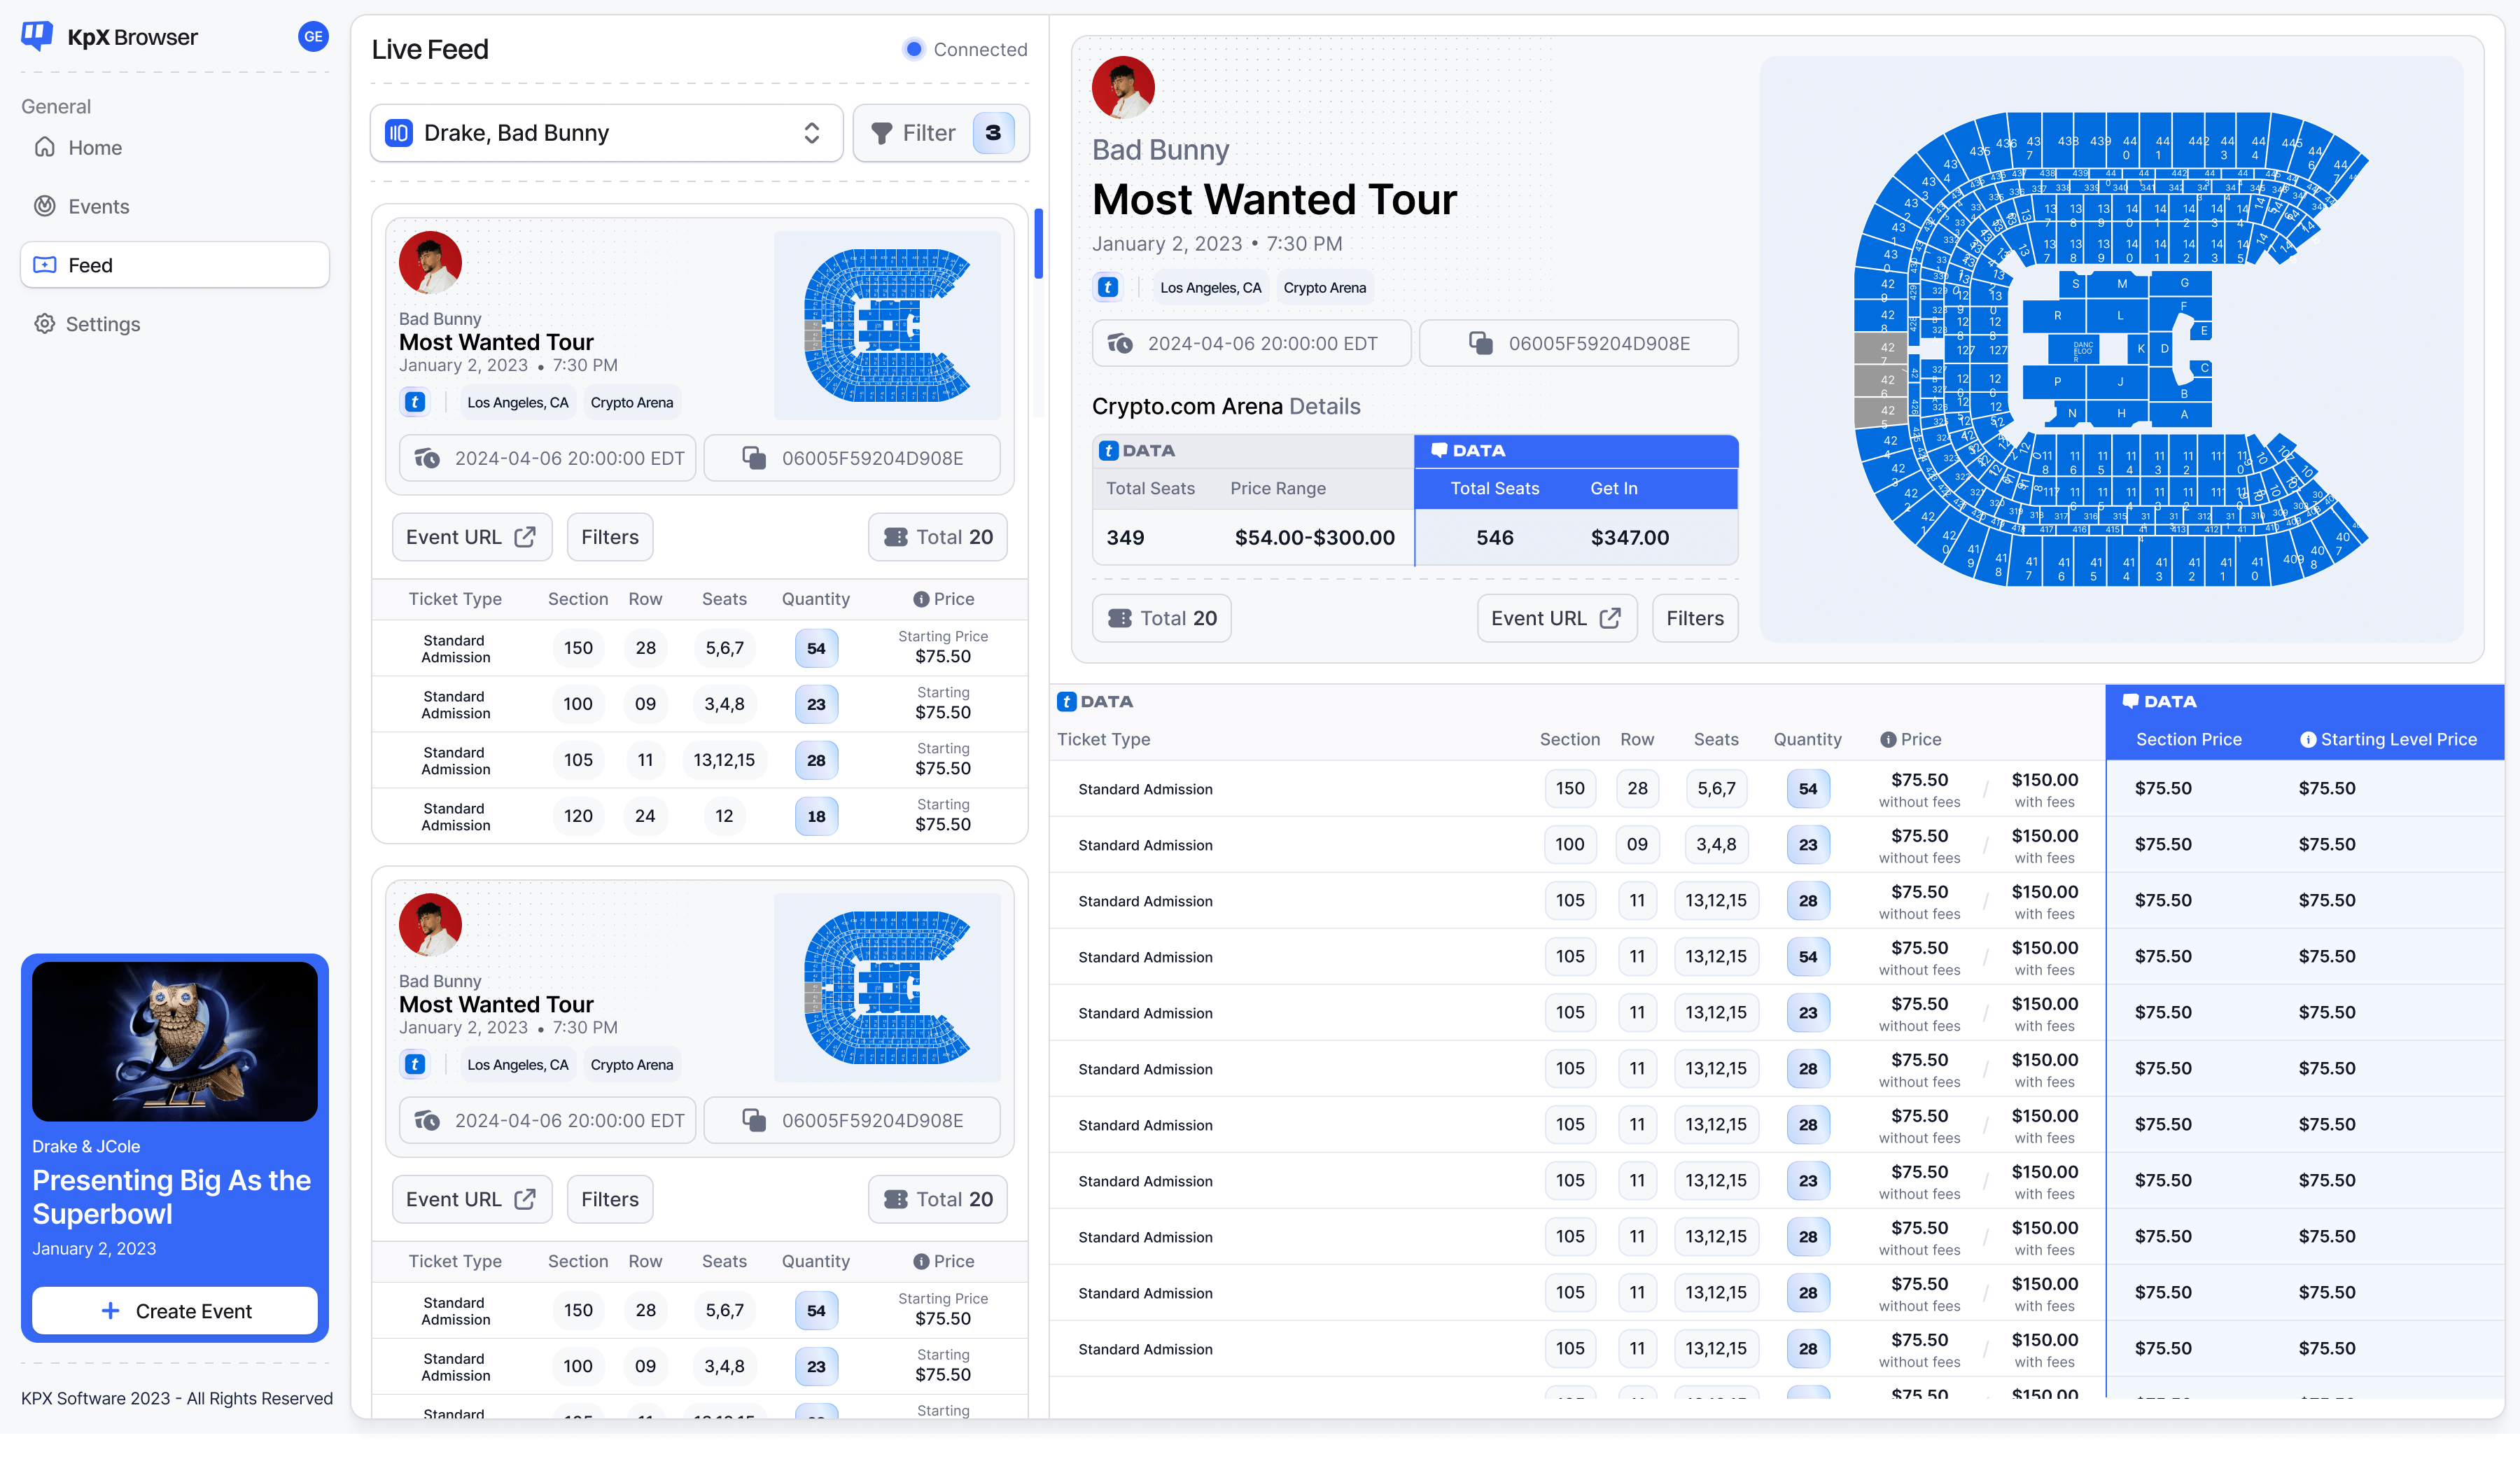The image size is (2520, 1459).
Task: Click quantity 23 badge in section 100 detail row
Action: point(1808,845)
